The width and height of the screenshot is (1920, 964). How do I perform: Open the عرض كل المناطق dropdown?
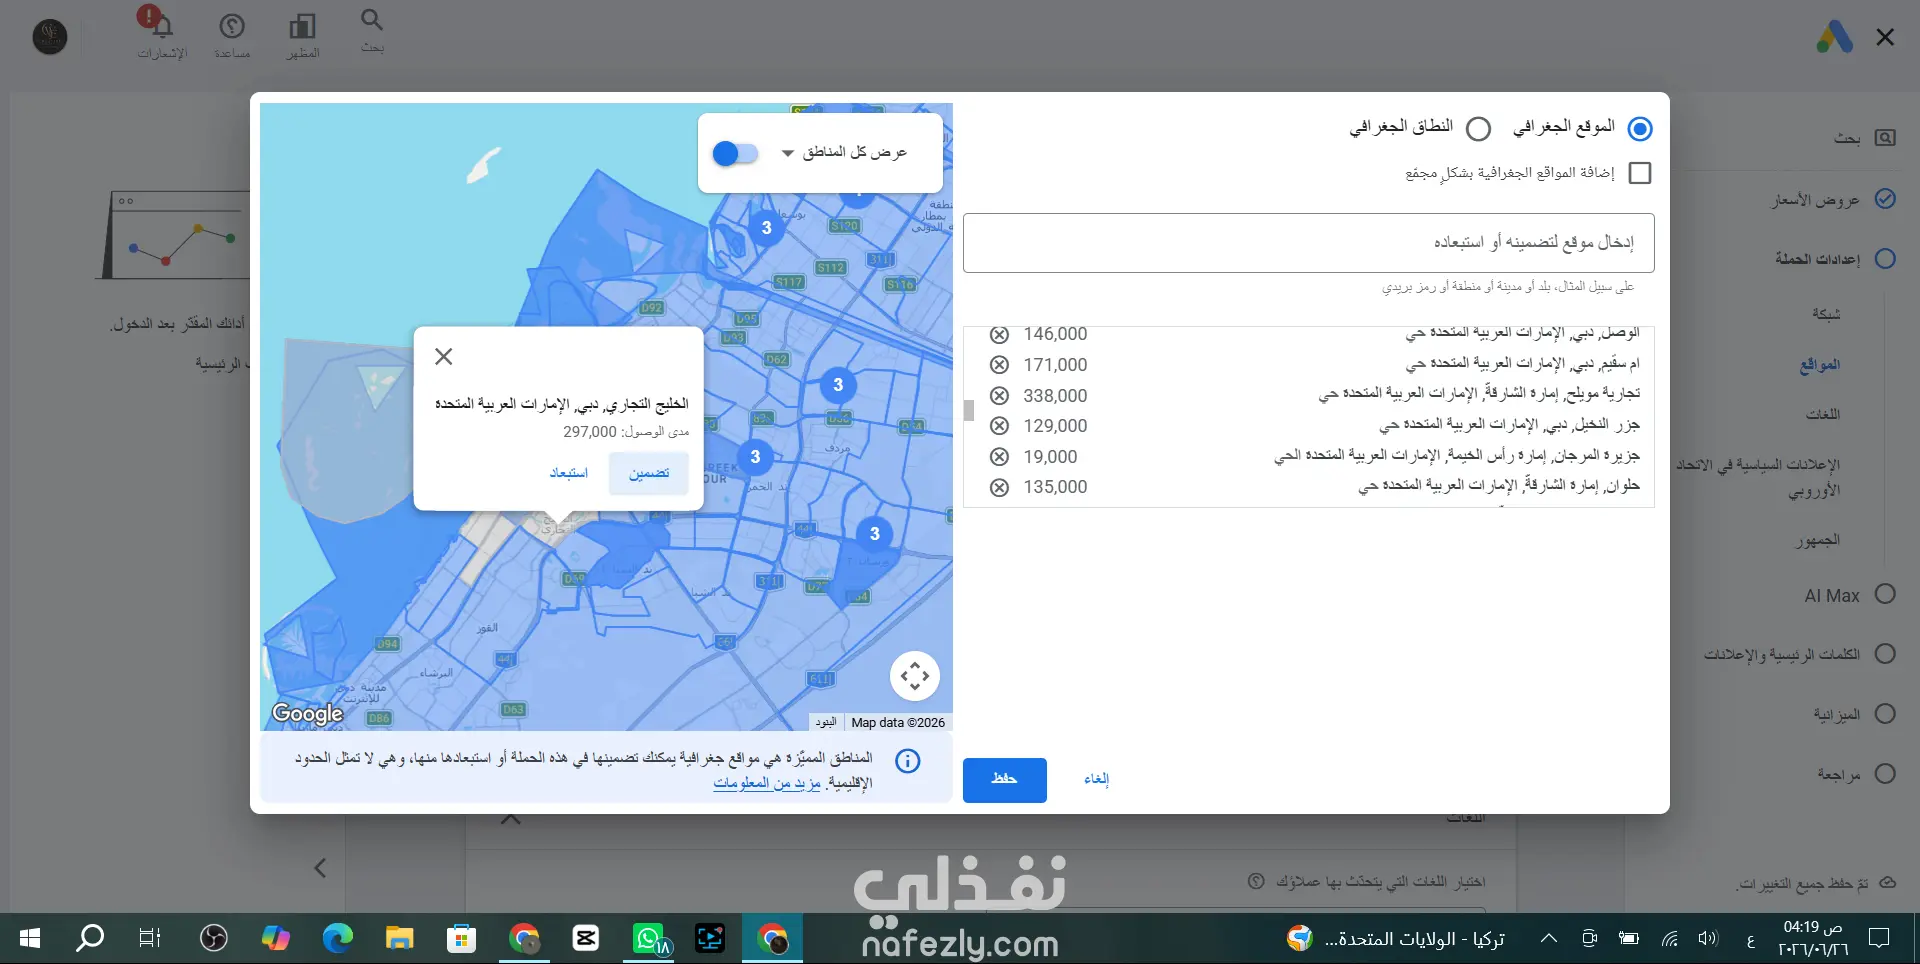point(845,153)
